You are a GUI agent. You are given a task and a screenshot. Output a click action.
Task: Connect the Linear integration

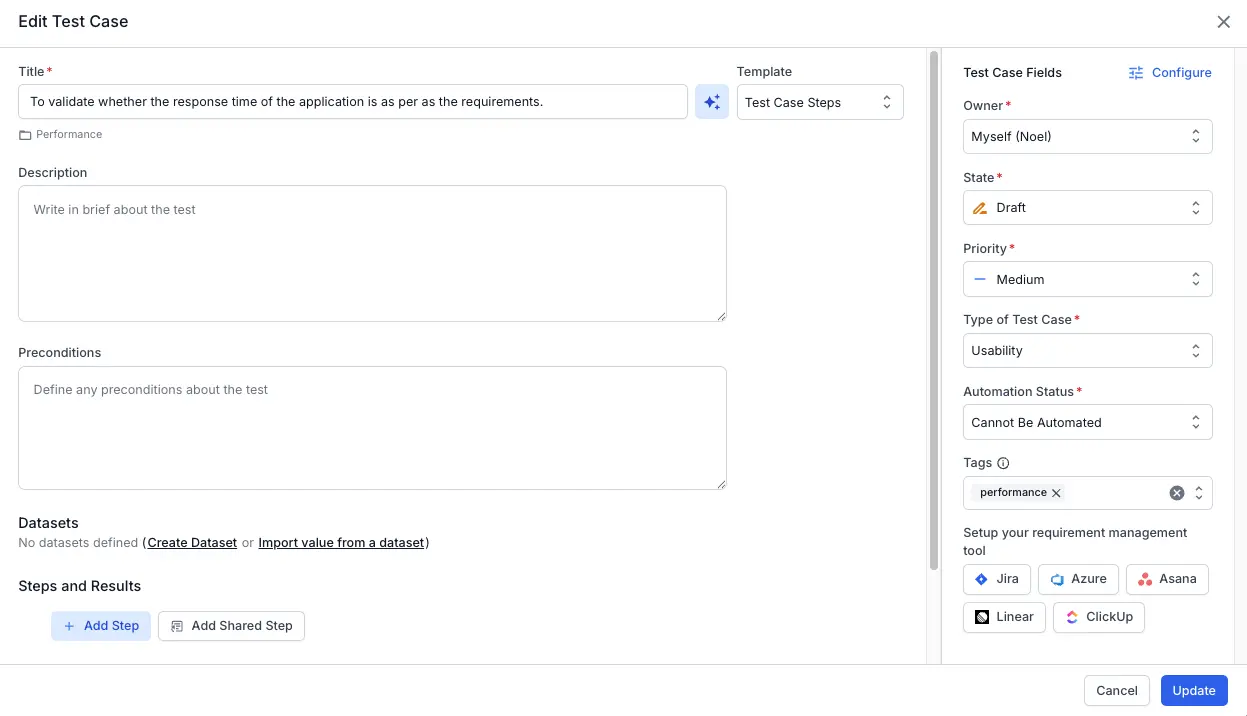coord(1004,617)
